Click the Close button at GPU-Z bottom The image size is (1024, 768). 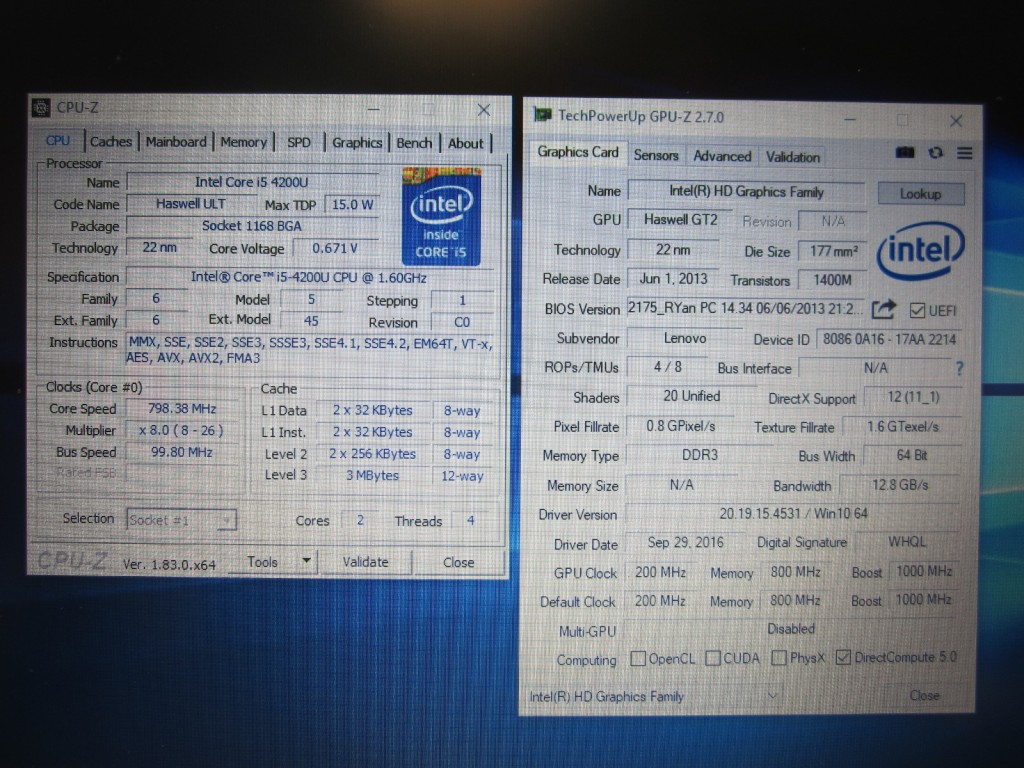[x=925, y=696]
